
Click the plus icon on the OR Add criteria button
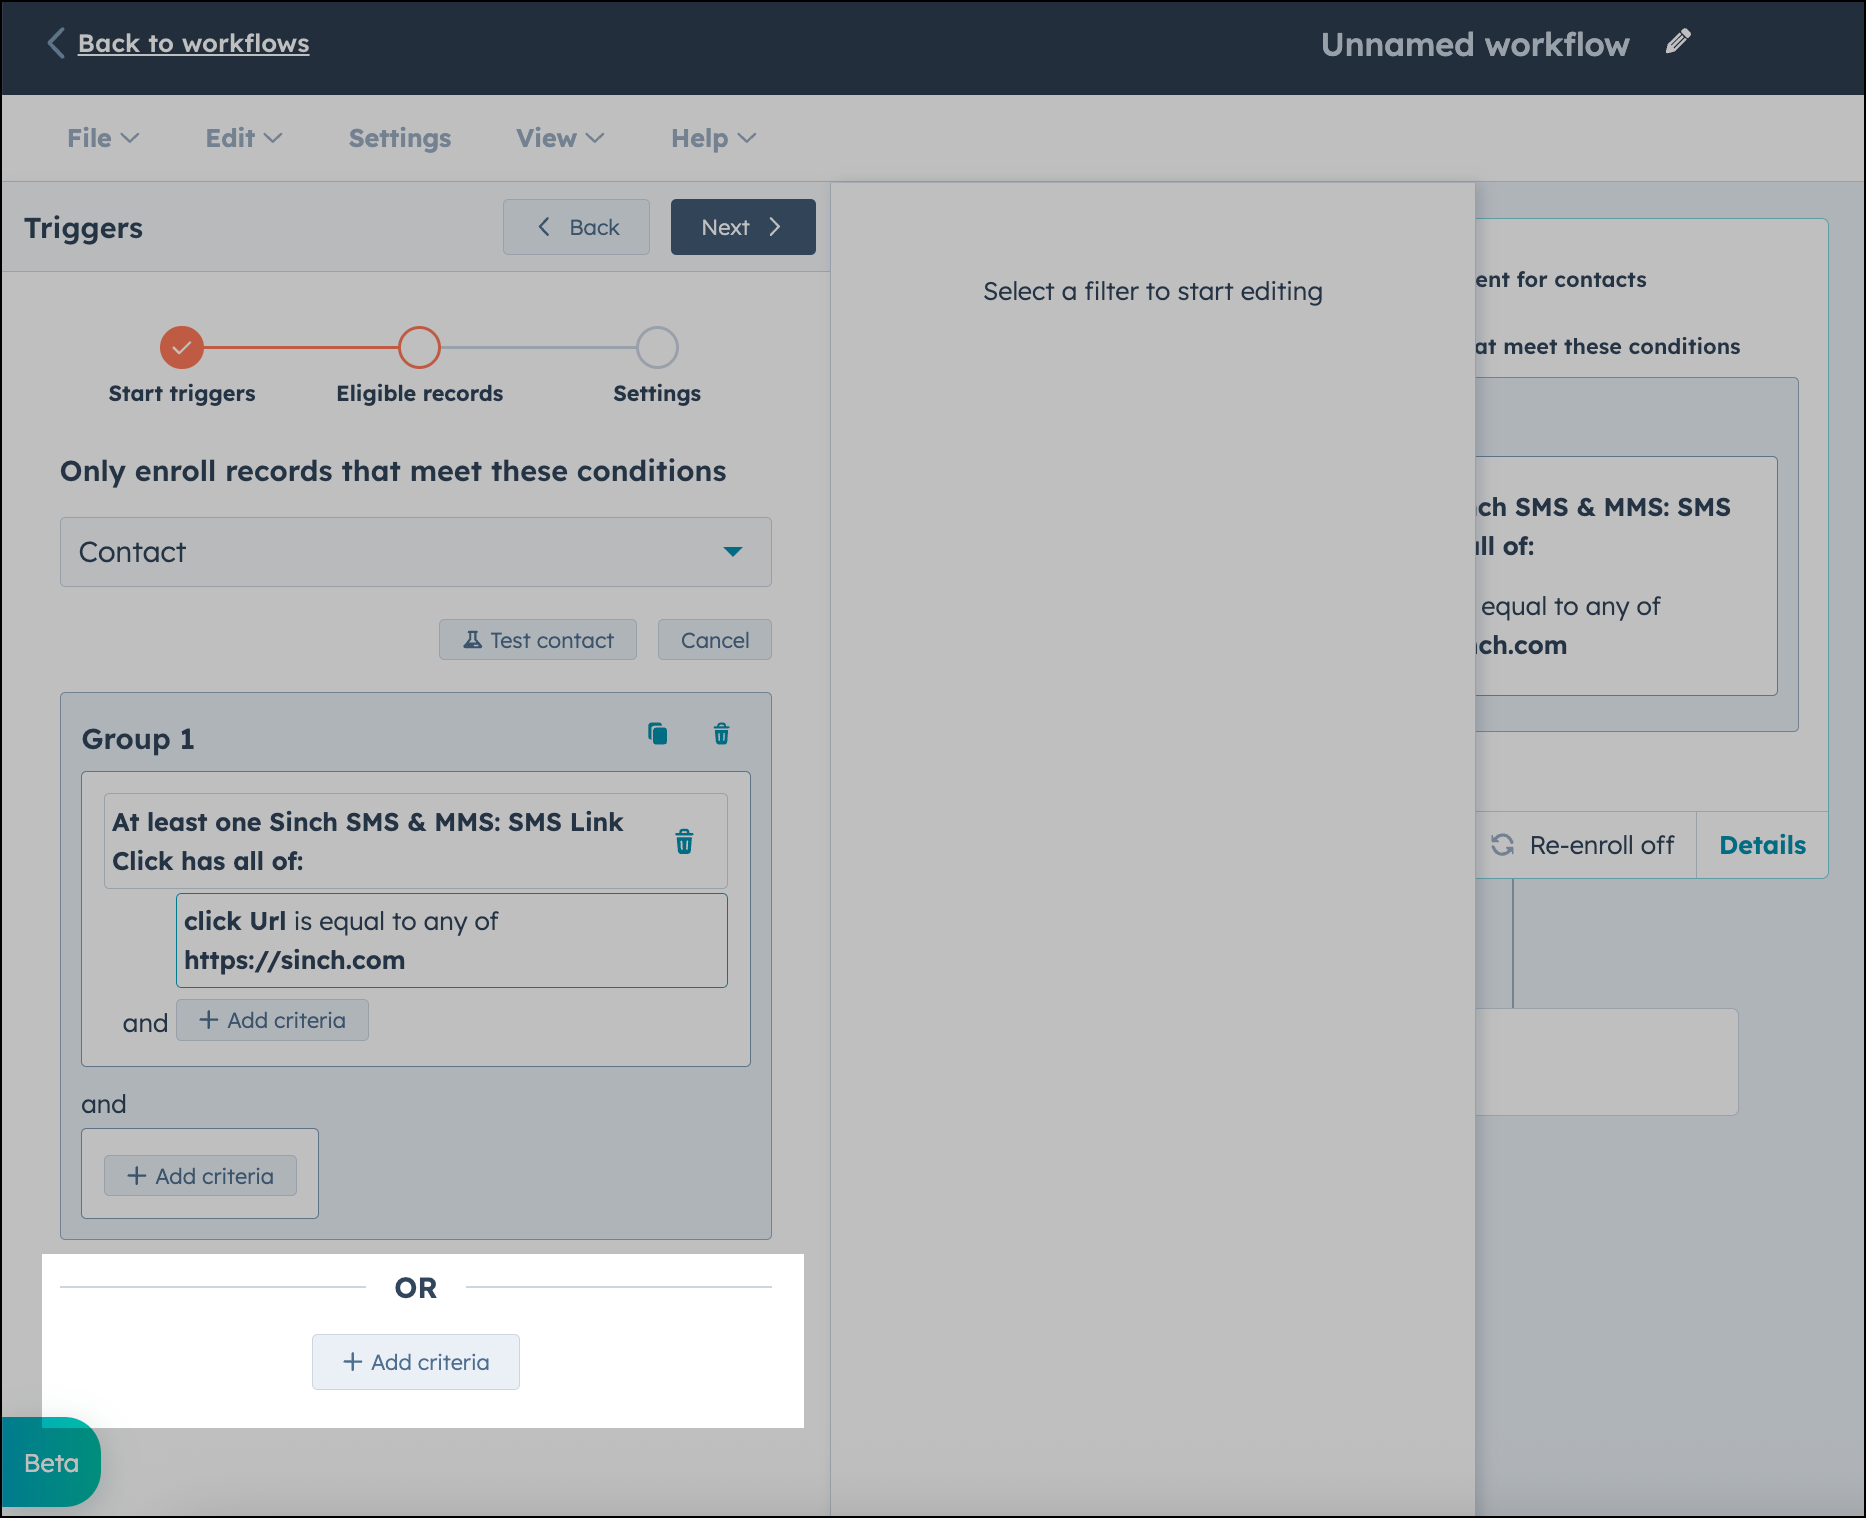point(352,1362)
